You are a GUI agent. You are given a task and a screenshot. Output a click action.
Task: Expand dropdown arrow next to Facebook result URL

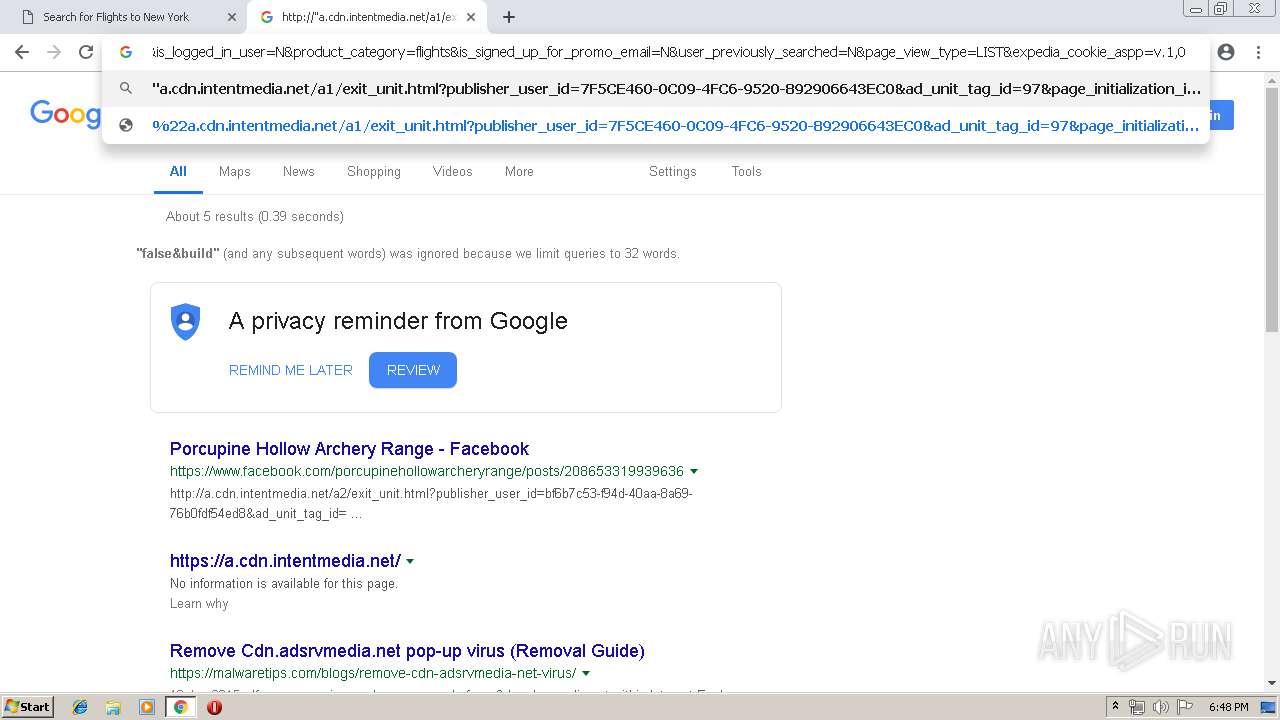pyautogui.click(x=694, y=472)
